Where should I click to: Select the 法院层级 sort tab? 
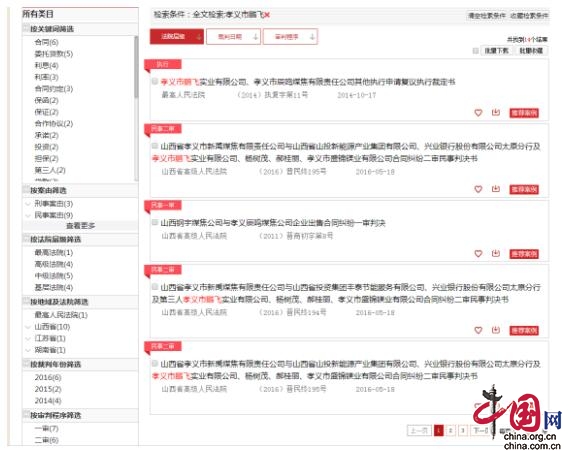pyautogui.click(x=177, y=37)
